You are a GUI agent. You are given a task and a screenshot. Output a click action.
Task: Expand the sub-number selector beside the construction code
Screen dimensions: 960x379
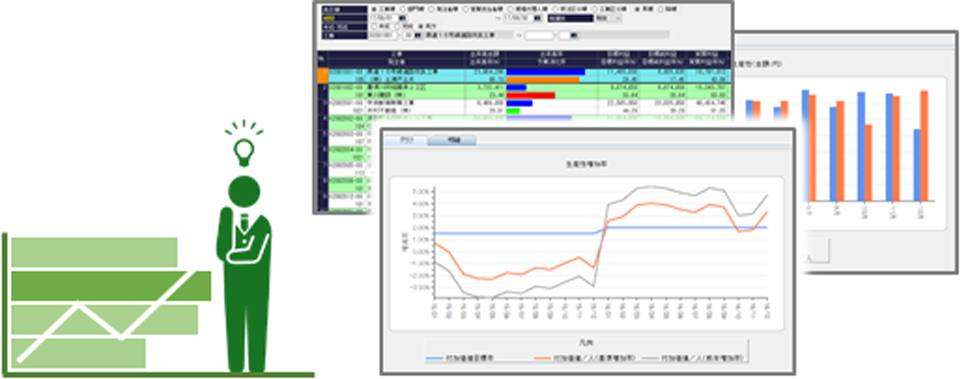tap(408, 35)
